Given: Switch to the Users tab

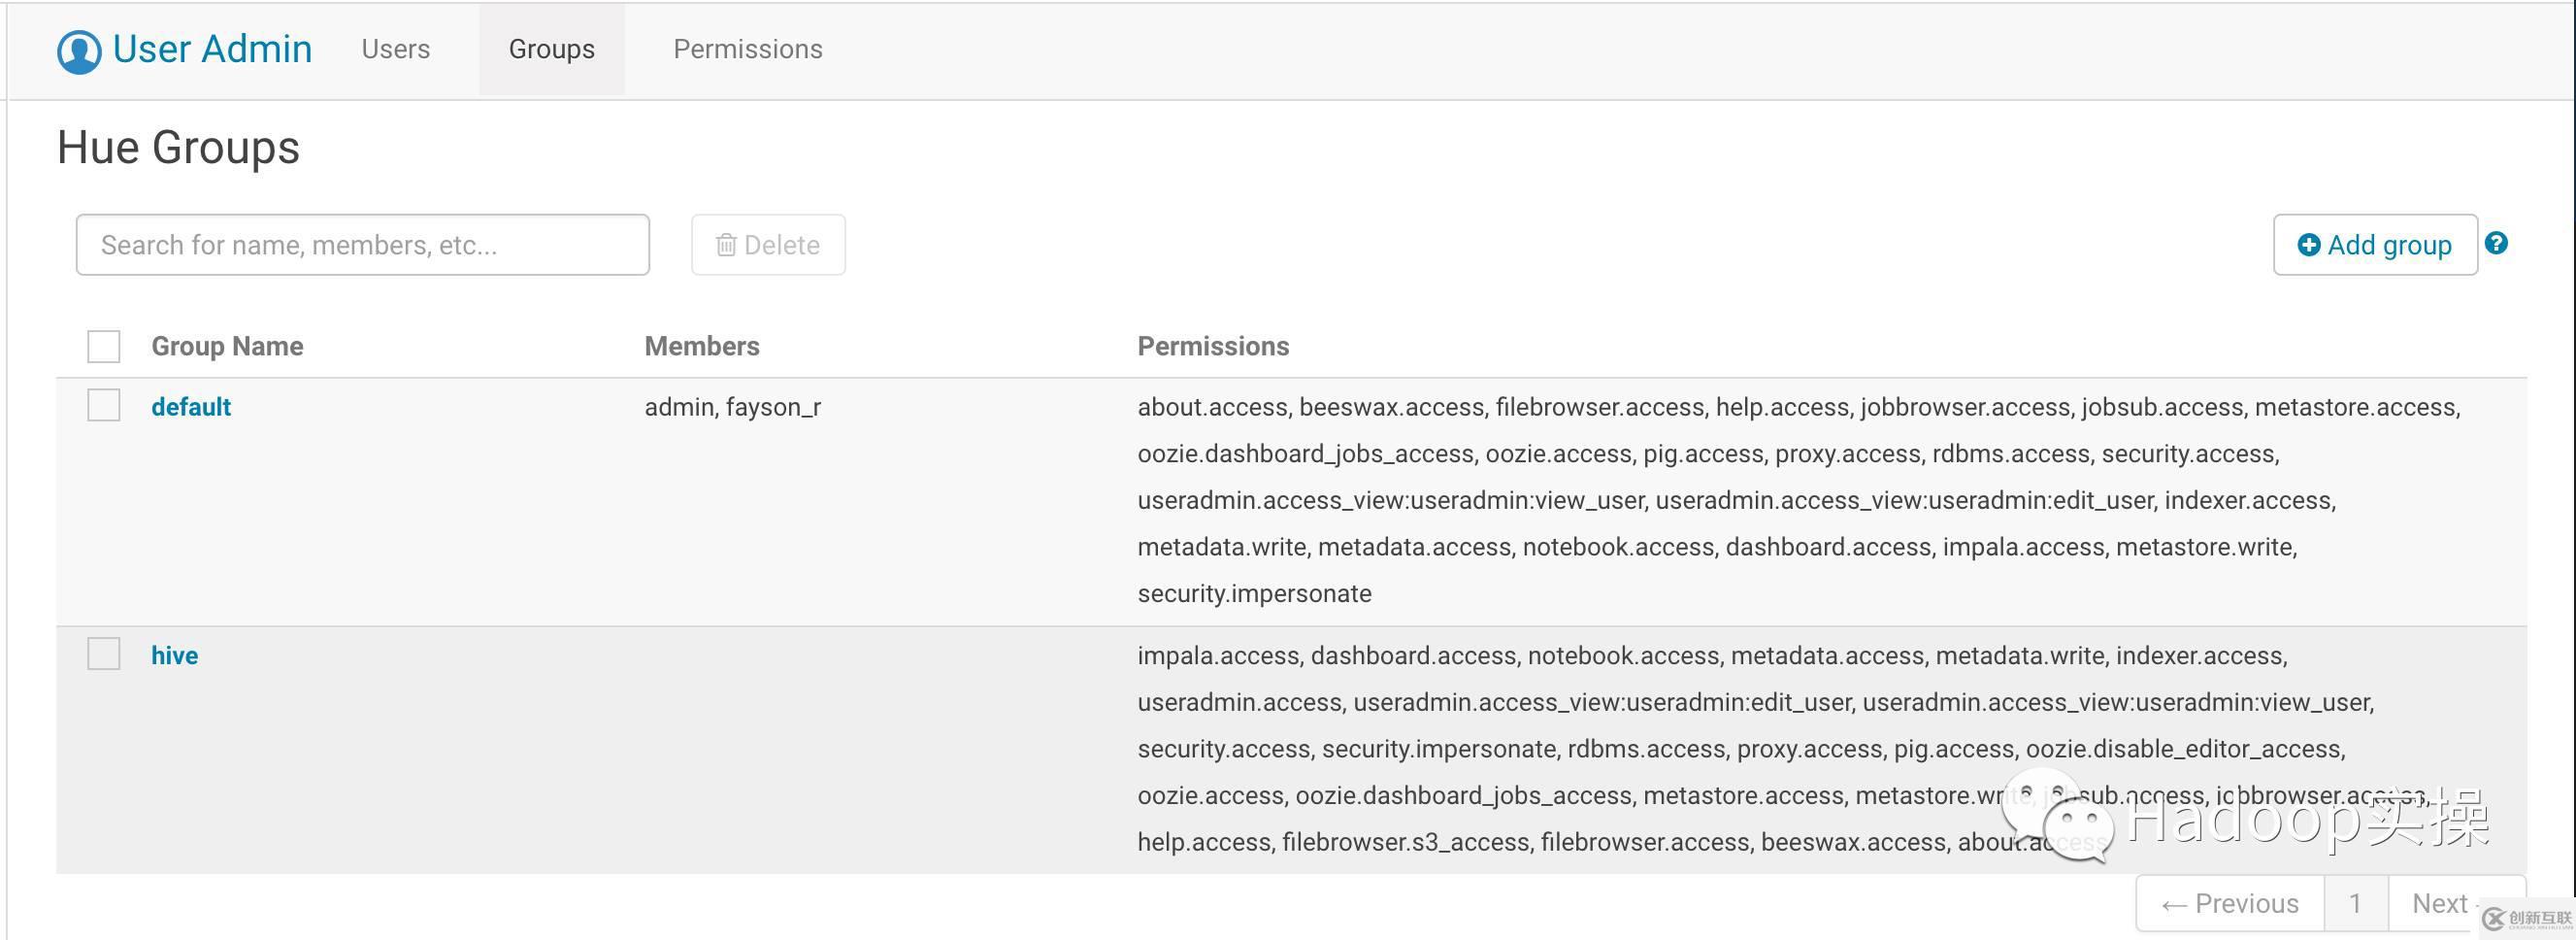Looking at the screenshot, I should tap(396, 49).
